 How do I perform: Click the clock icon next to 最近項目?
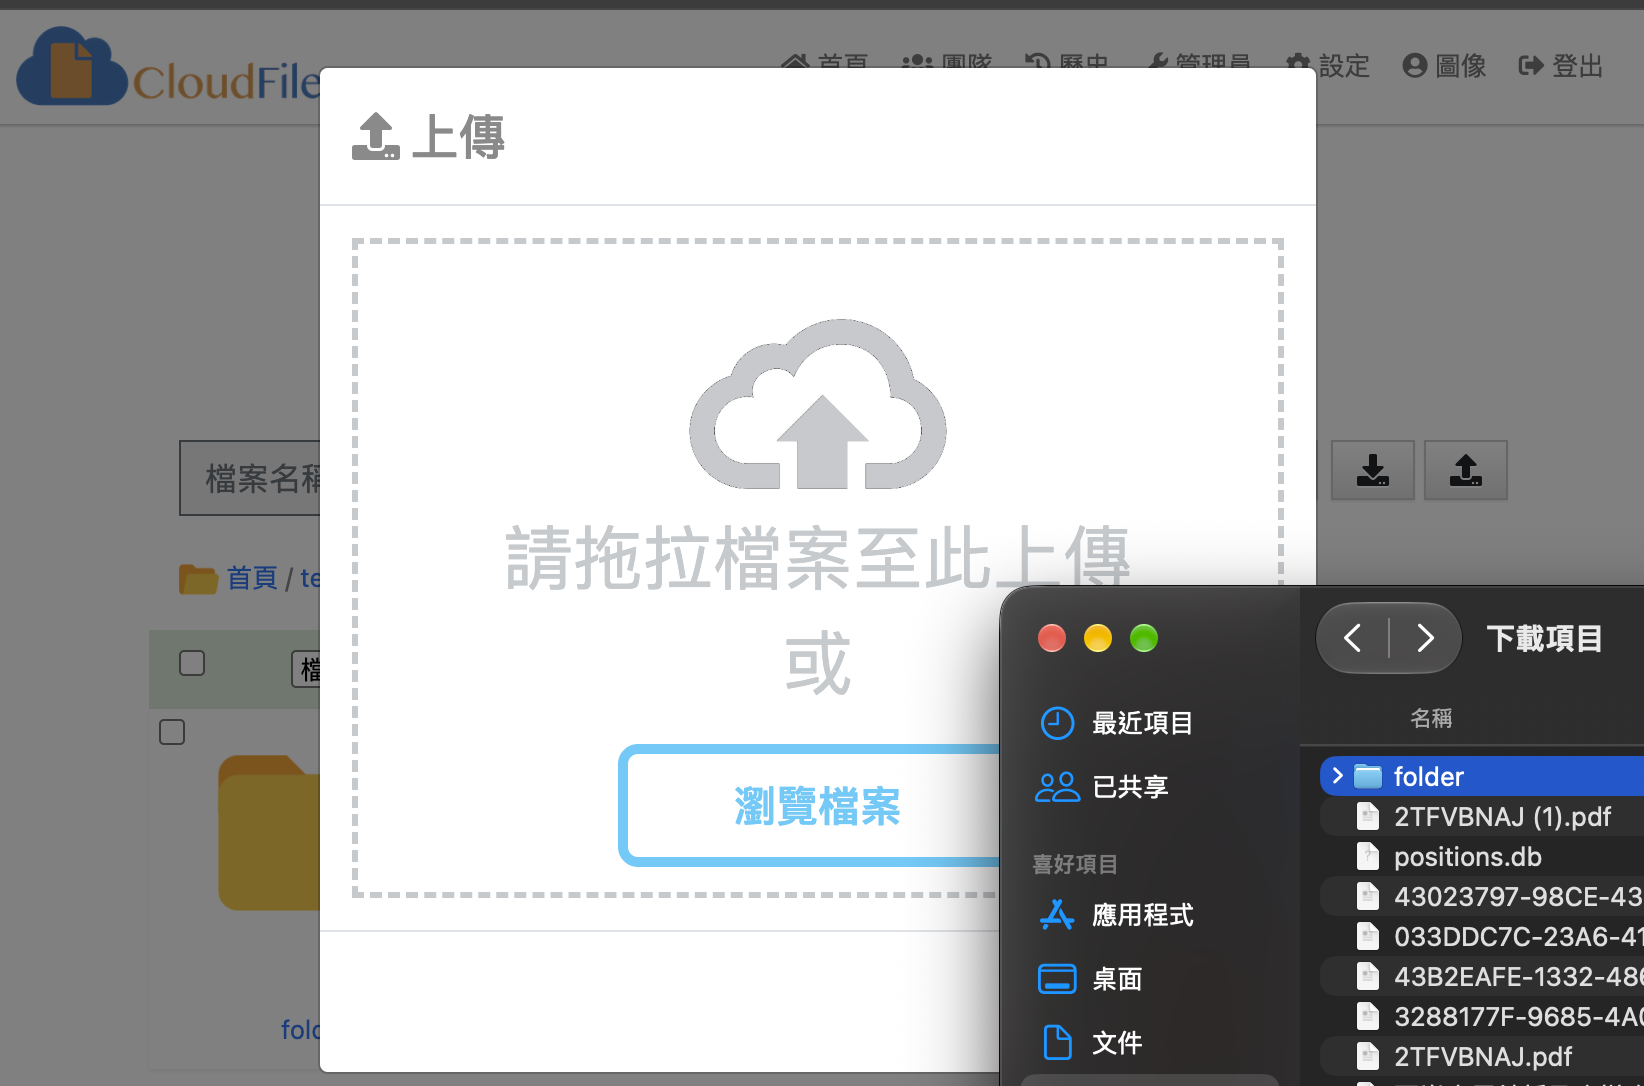tap(1057, 723)
